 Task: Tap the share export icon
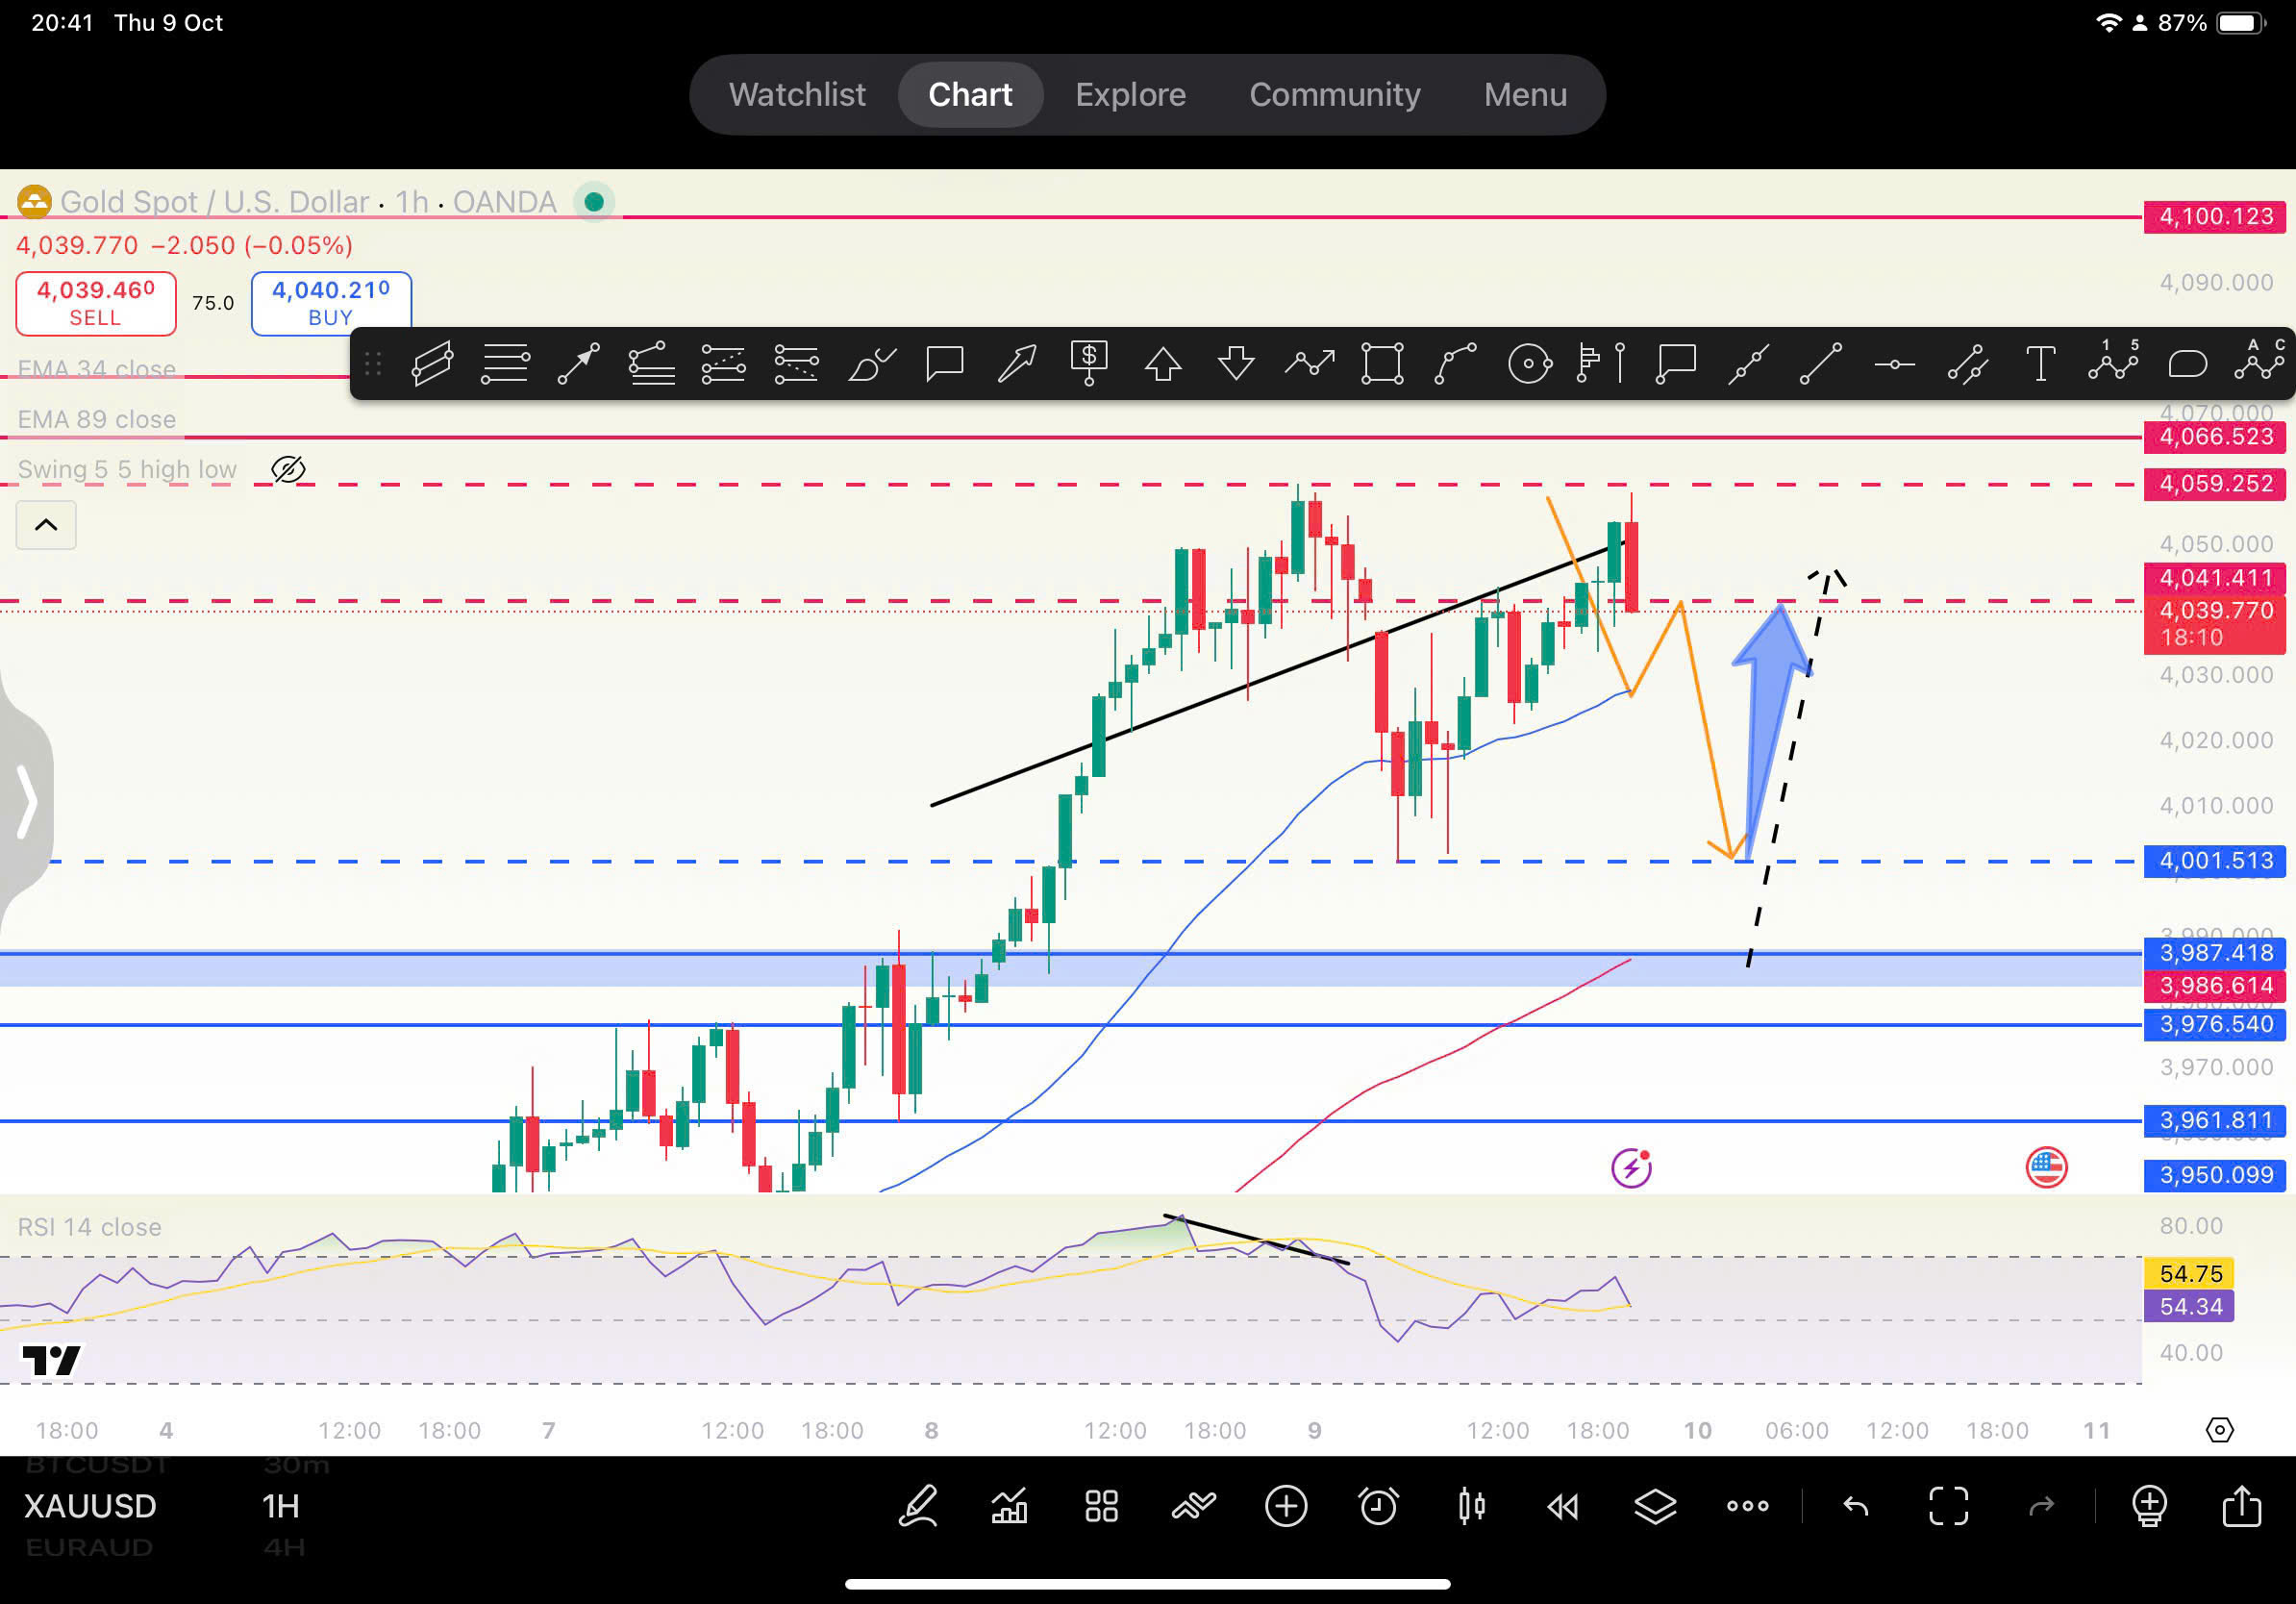pyautogui.click(x=2241, y=1506)
